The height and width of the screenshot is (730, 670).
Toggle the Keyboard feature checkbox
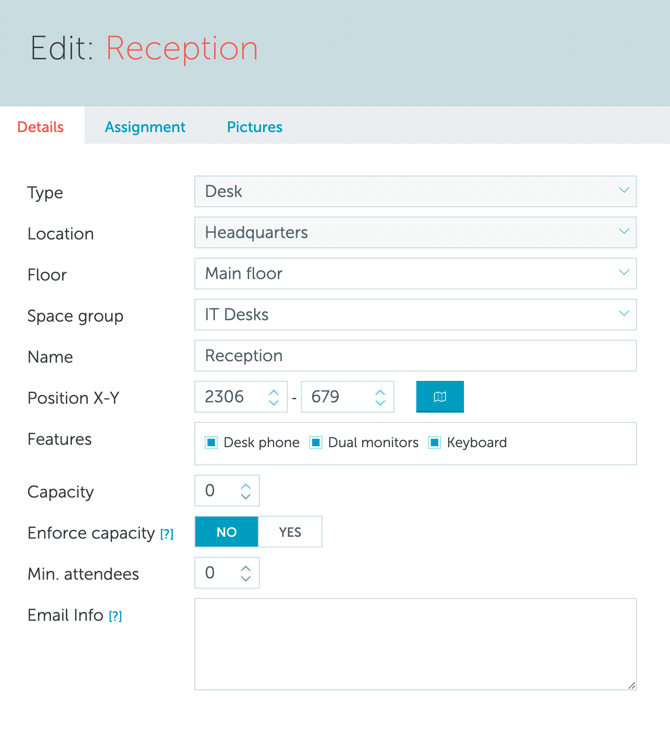pos(435,442)
